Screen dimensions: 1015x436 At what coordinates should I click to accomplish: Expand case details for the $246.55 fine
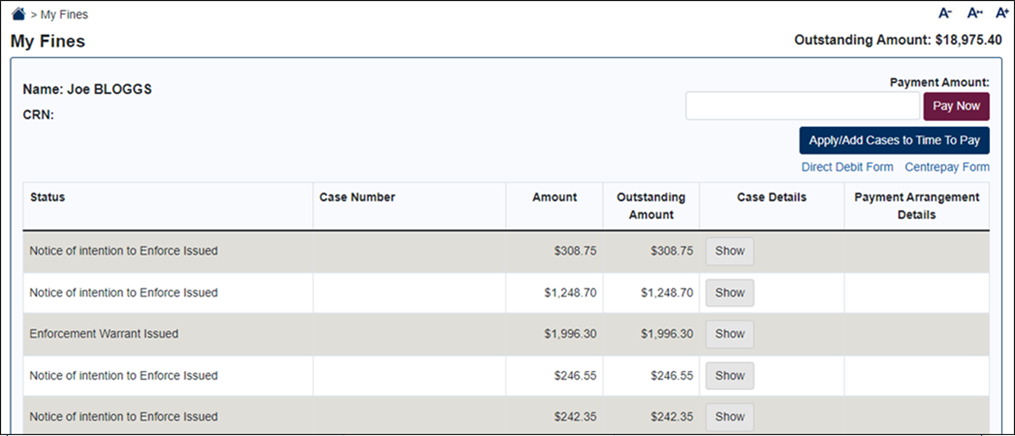tap(729, 376)
